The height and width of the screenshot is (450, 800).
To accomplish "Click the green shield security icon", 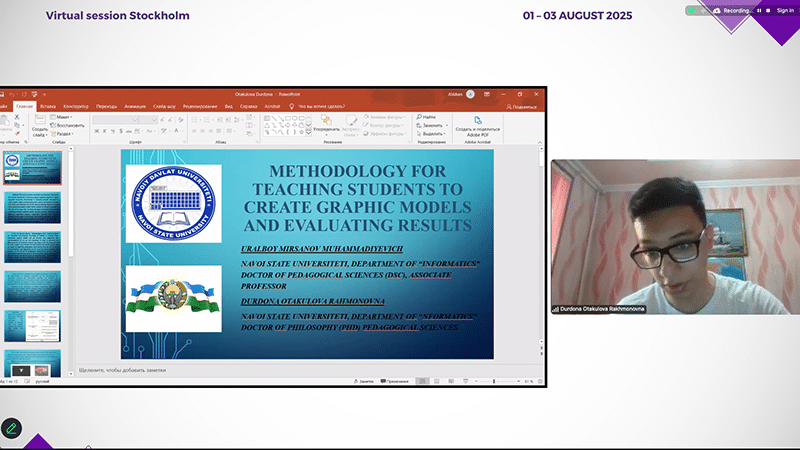I will coord(692,10).
